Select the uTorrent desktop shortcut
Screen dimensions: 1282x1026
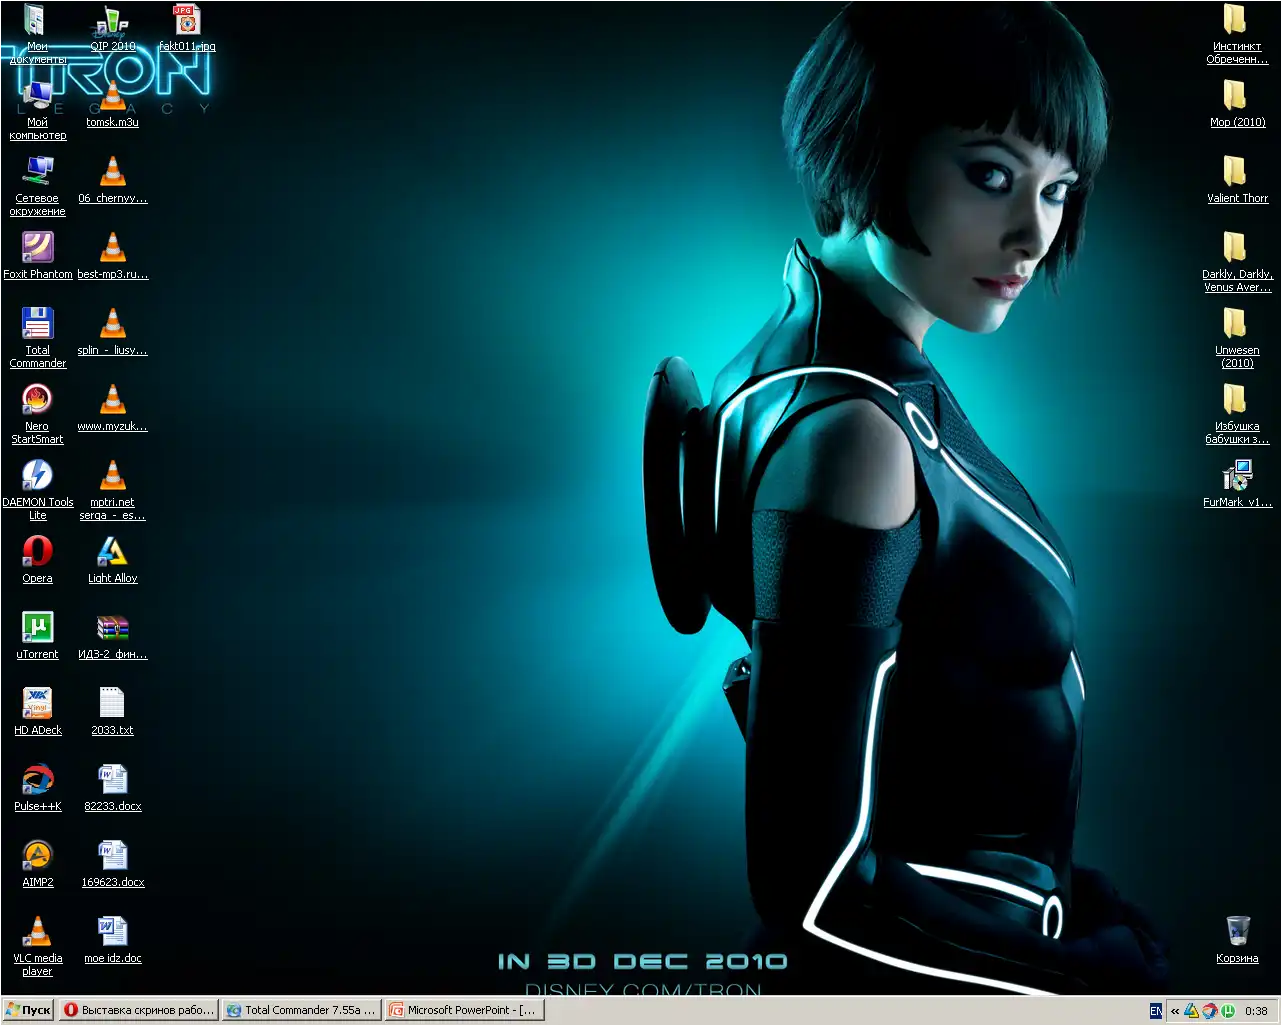pos(37,628)
